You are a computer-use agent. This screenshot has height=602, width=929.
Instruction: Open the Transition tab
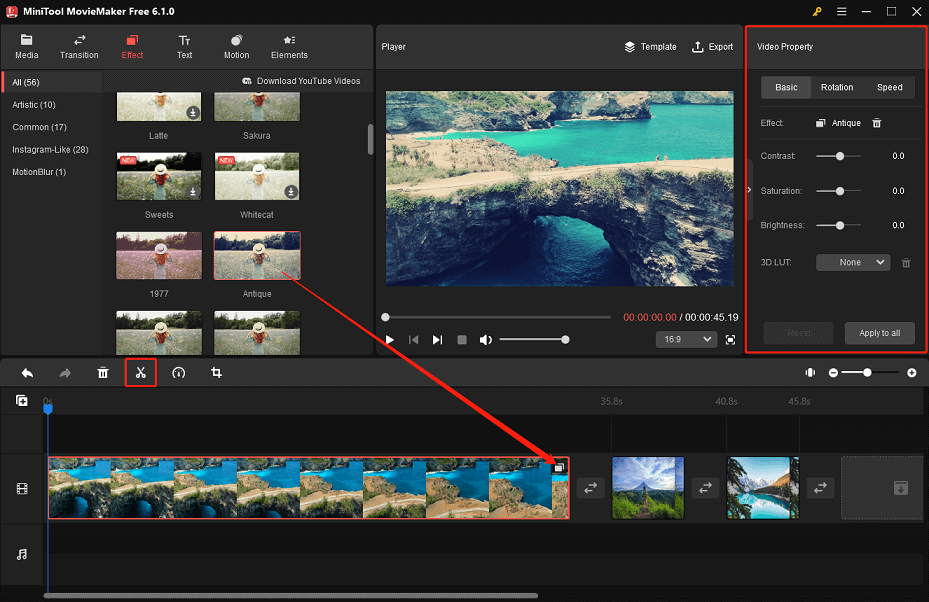[79, 46]
